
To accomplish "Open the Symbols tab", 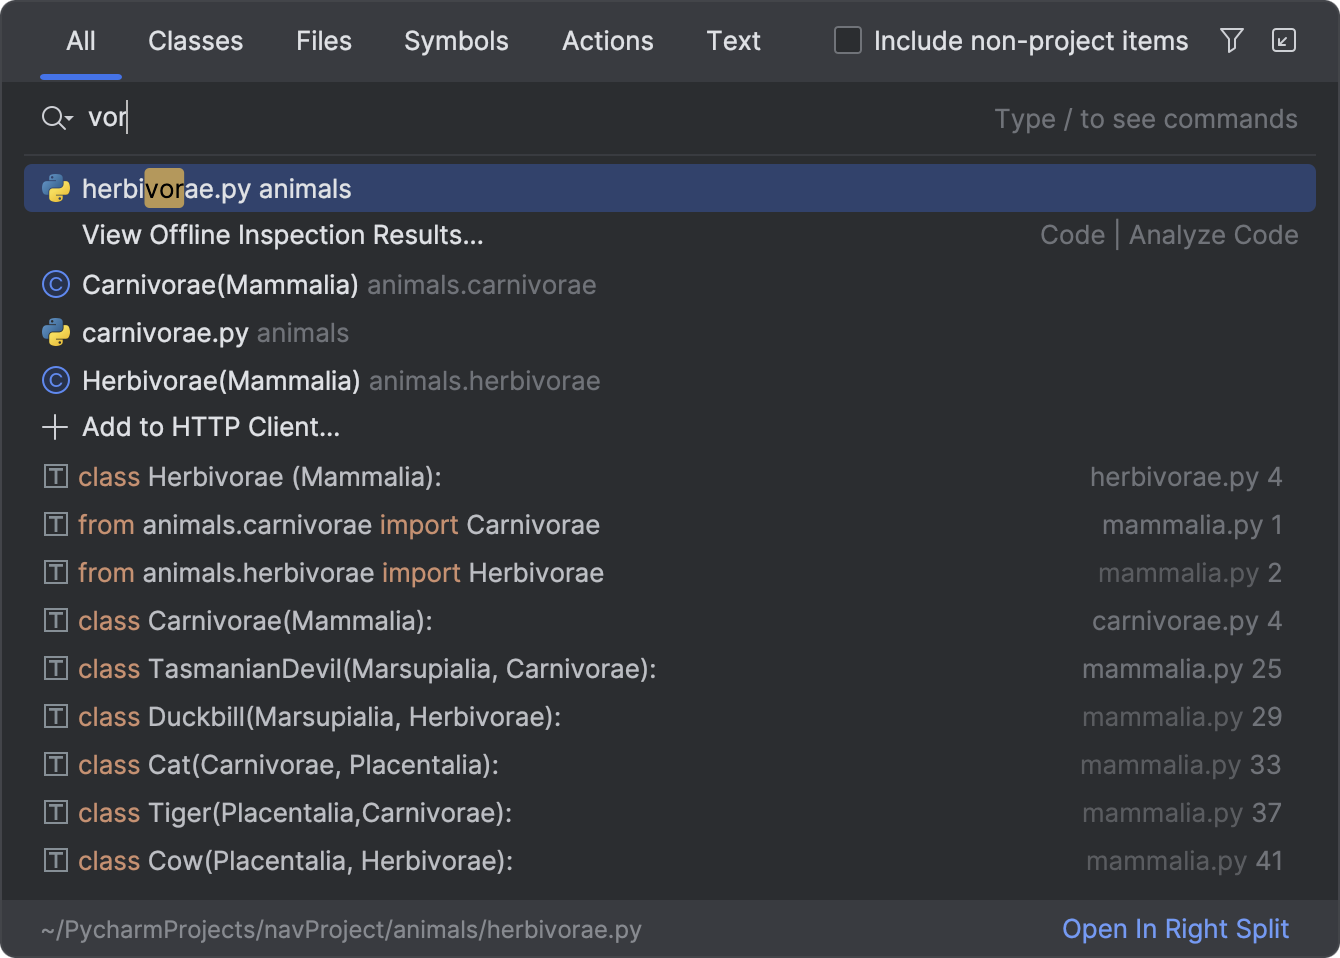I will pos(456,41).
